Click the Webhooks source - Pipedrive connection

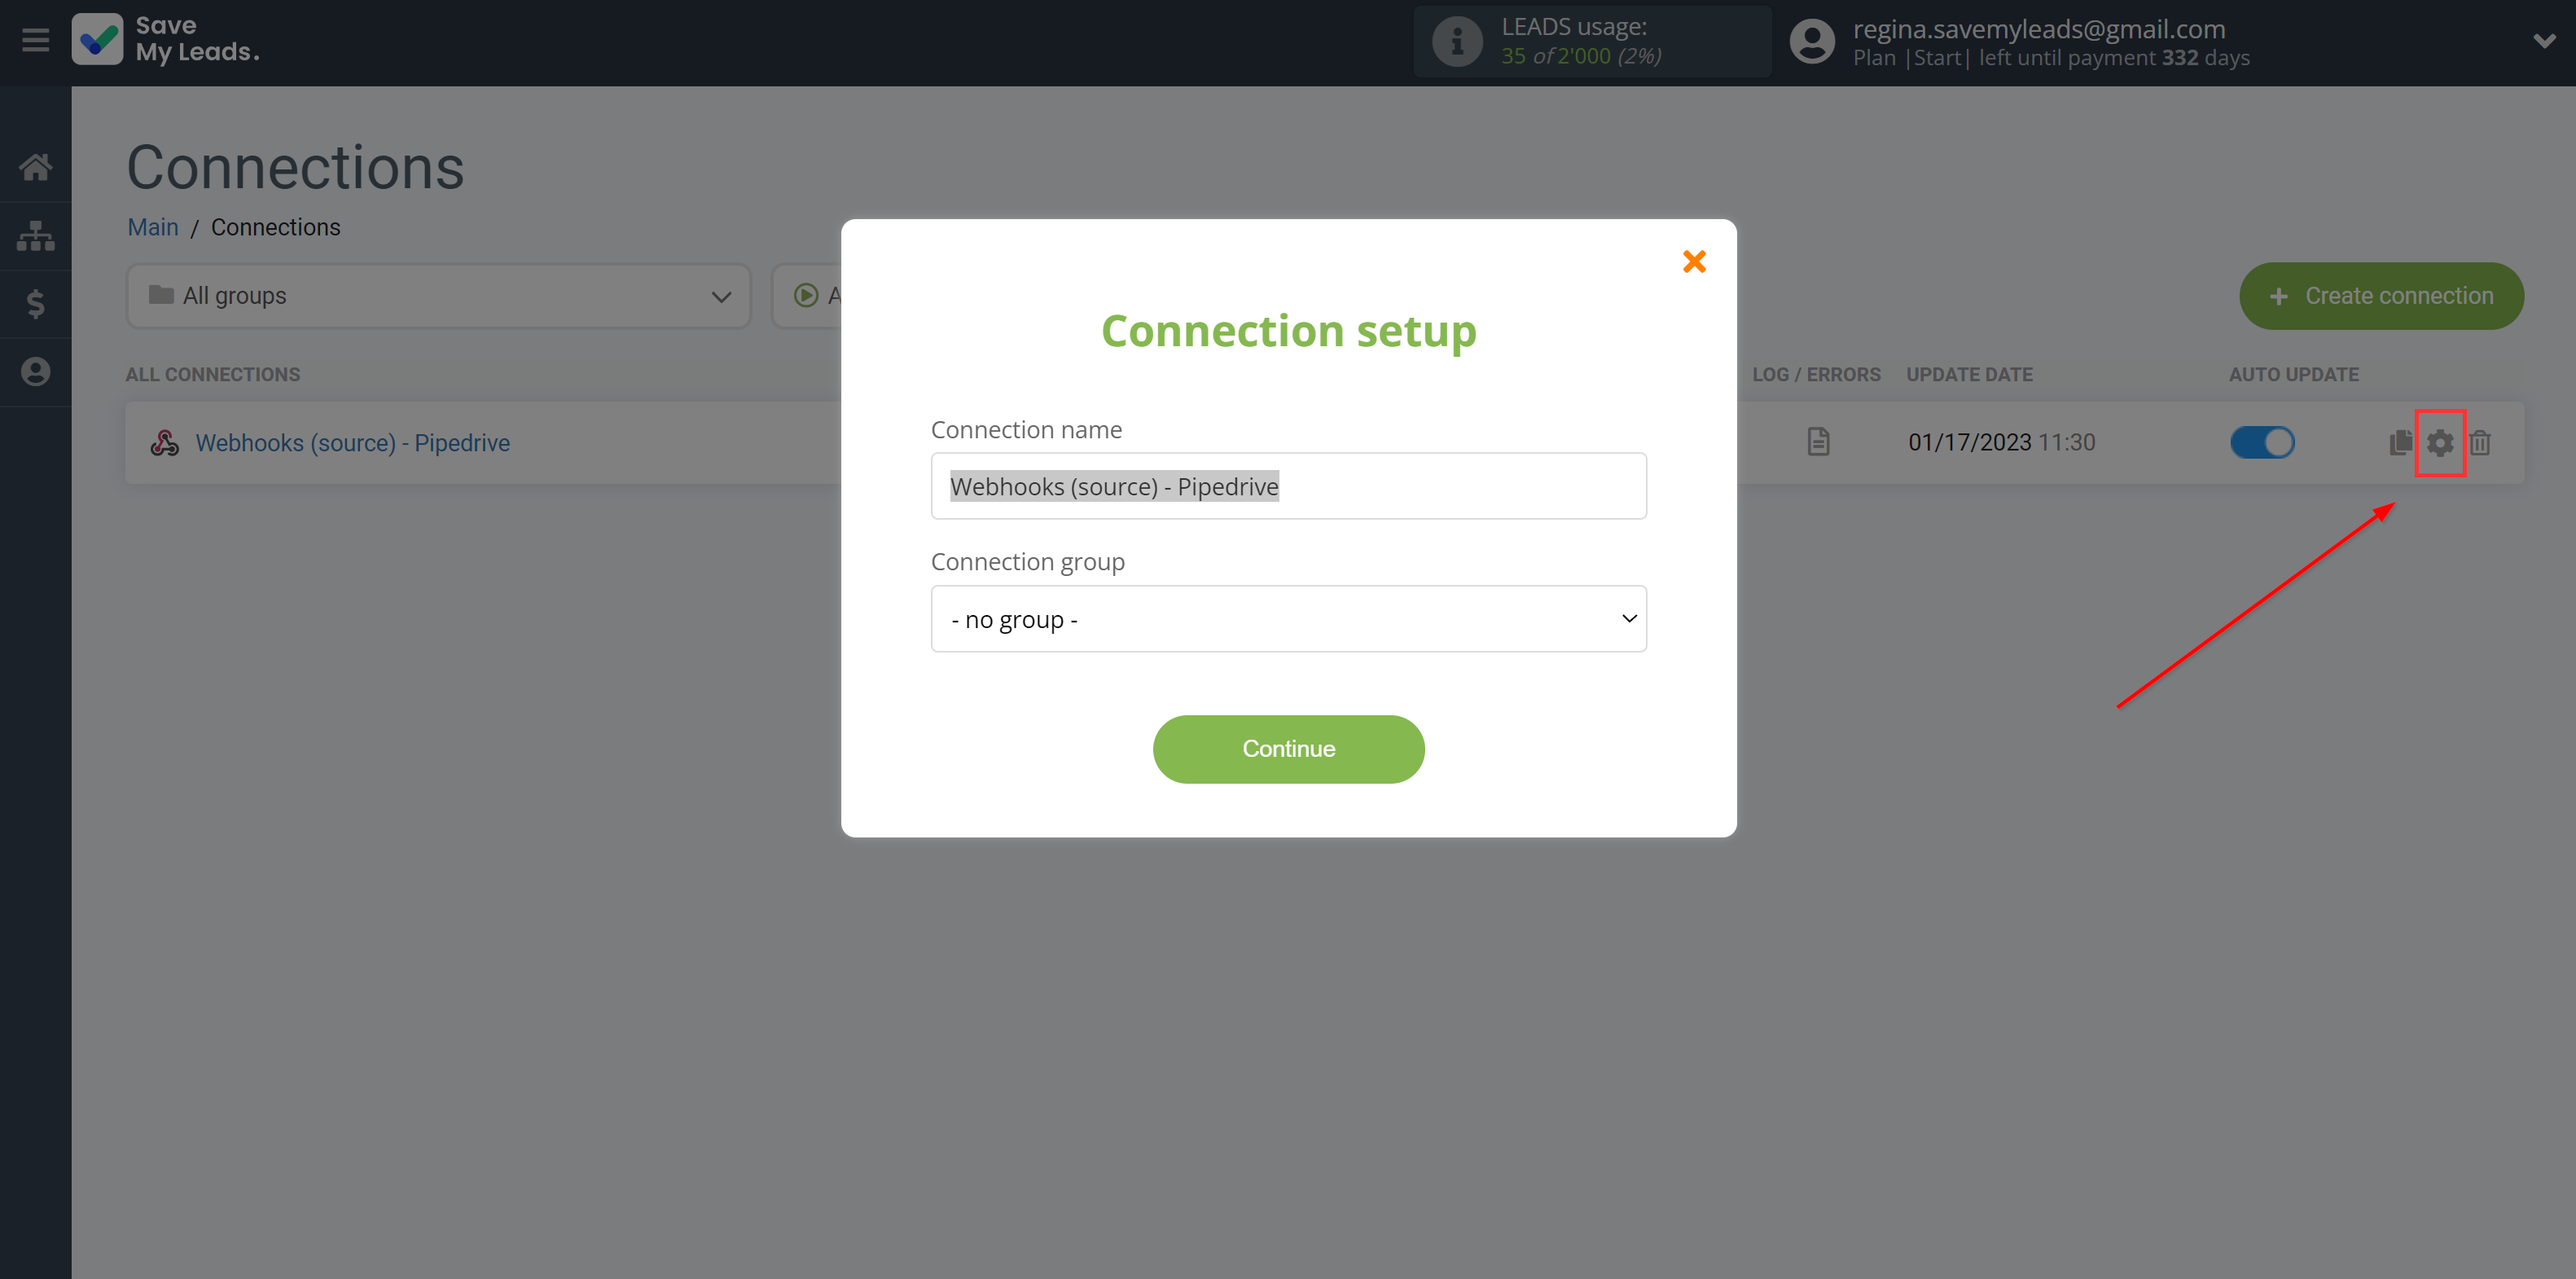pyautogui.click(x=353, y=441)
